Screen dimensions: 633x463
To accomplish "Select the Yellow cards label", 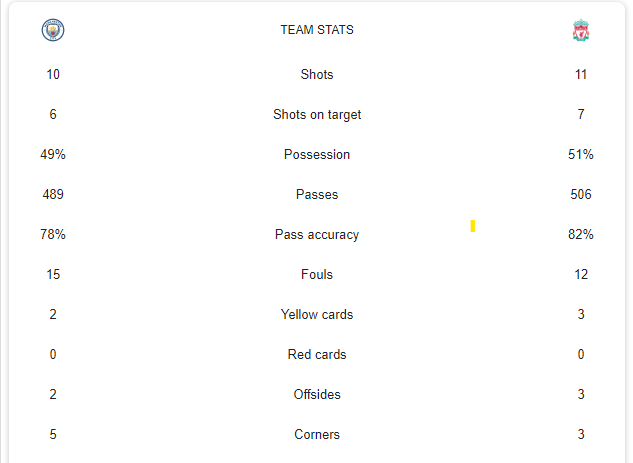I will click(x=317, y=314).
